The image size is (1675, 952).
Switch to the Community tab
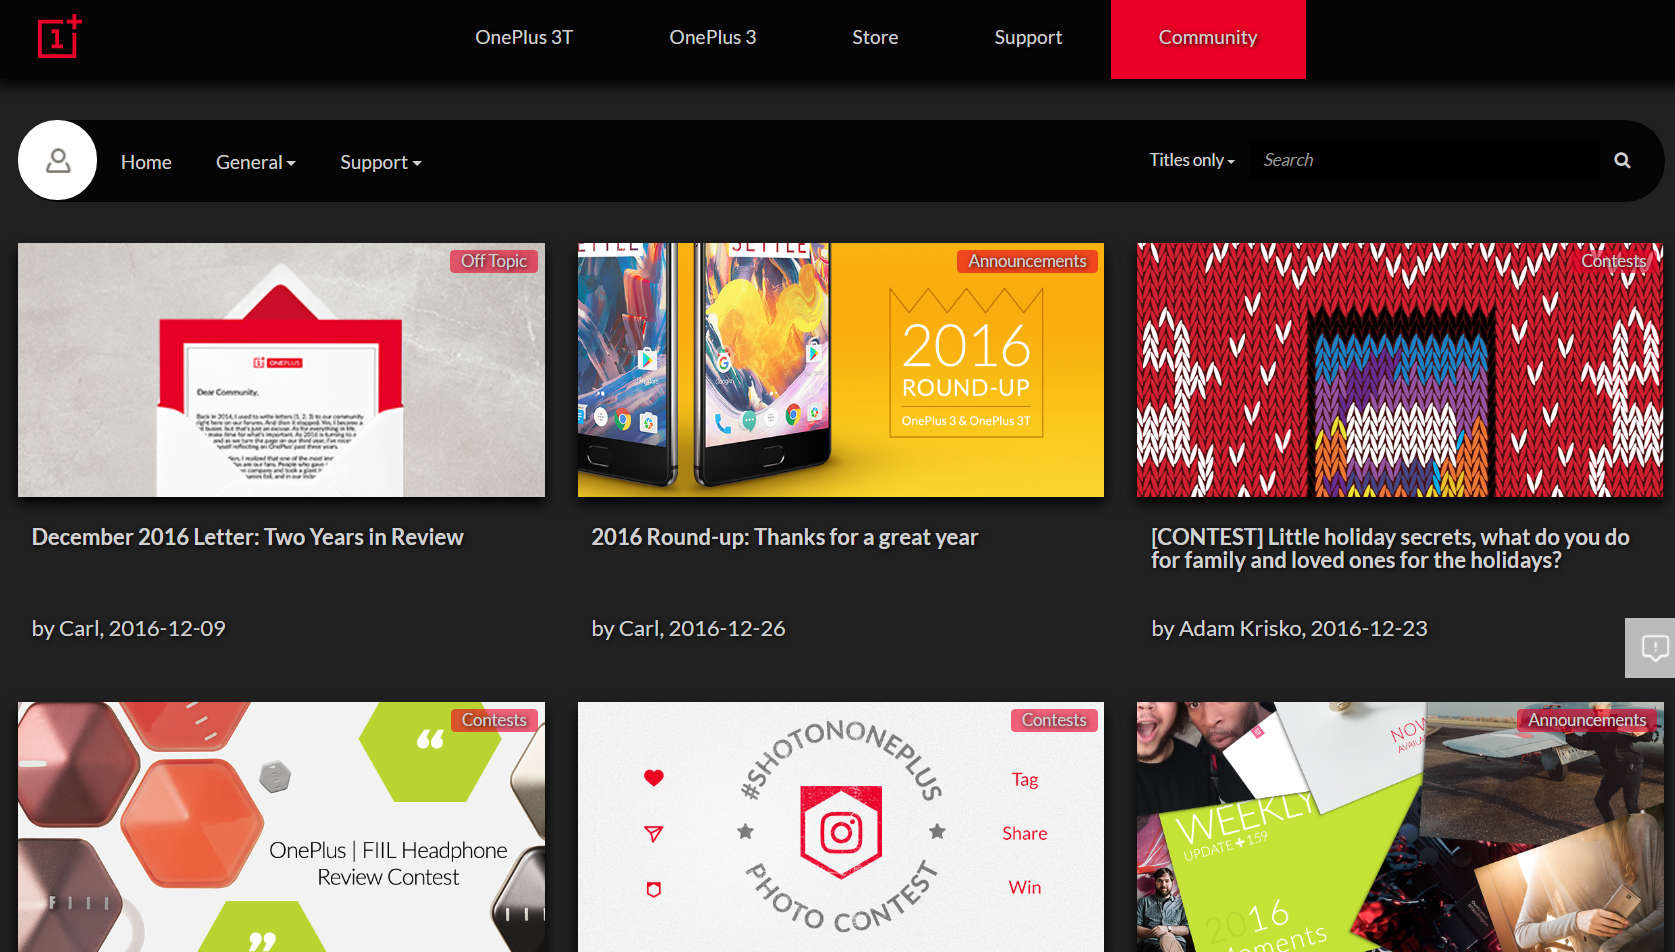pyautogui.click(x=1207, y=38)
